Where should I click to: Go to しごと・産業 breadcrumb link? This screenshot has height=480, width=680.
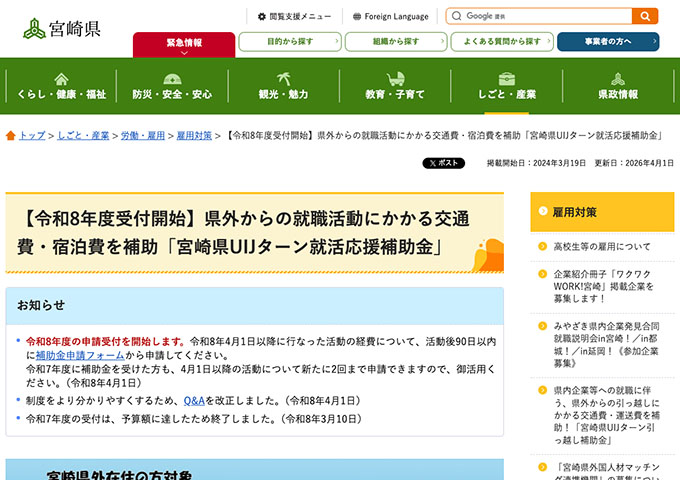(83, 135)
